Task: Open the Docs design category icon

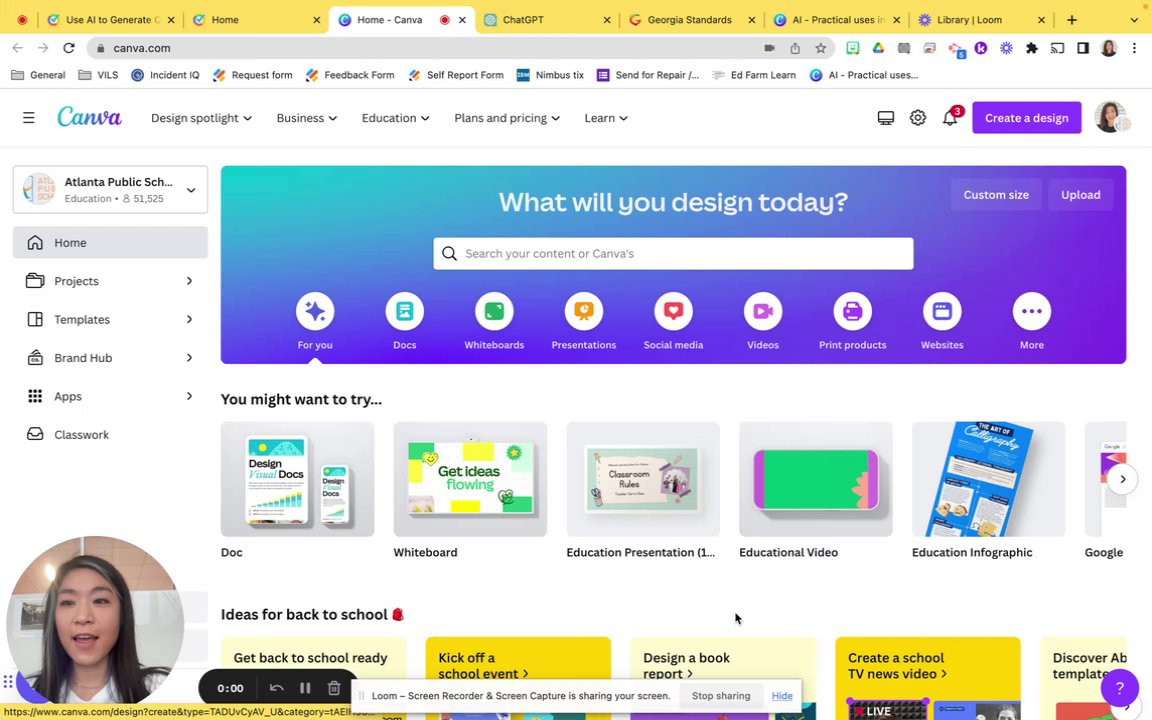Action: point(404,312)
